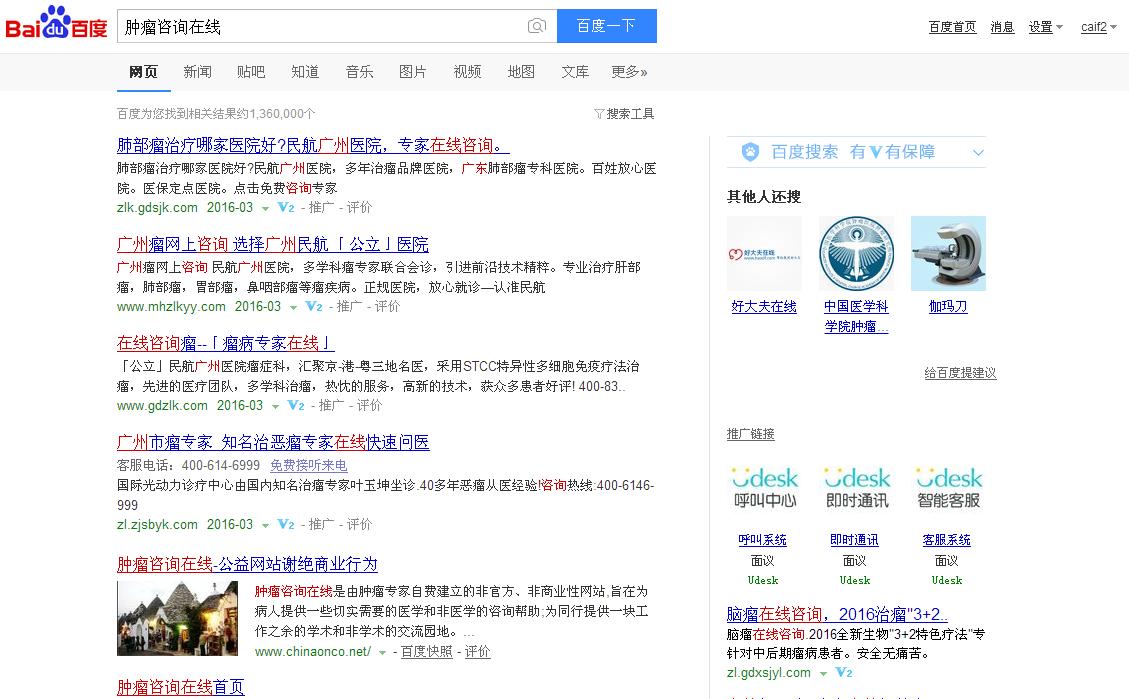The image size is (1129, 699).
Task: Switch to the 新闻 tab
Action: tap(197, 71)
